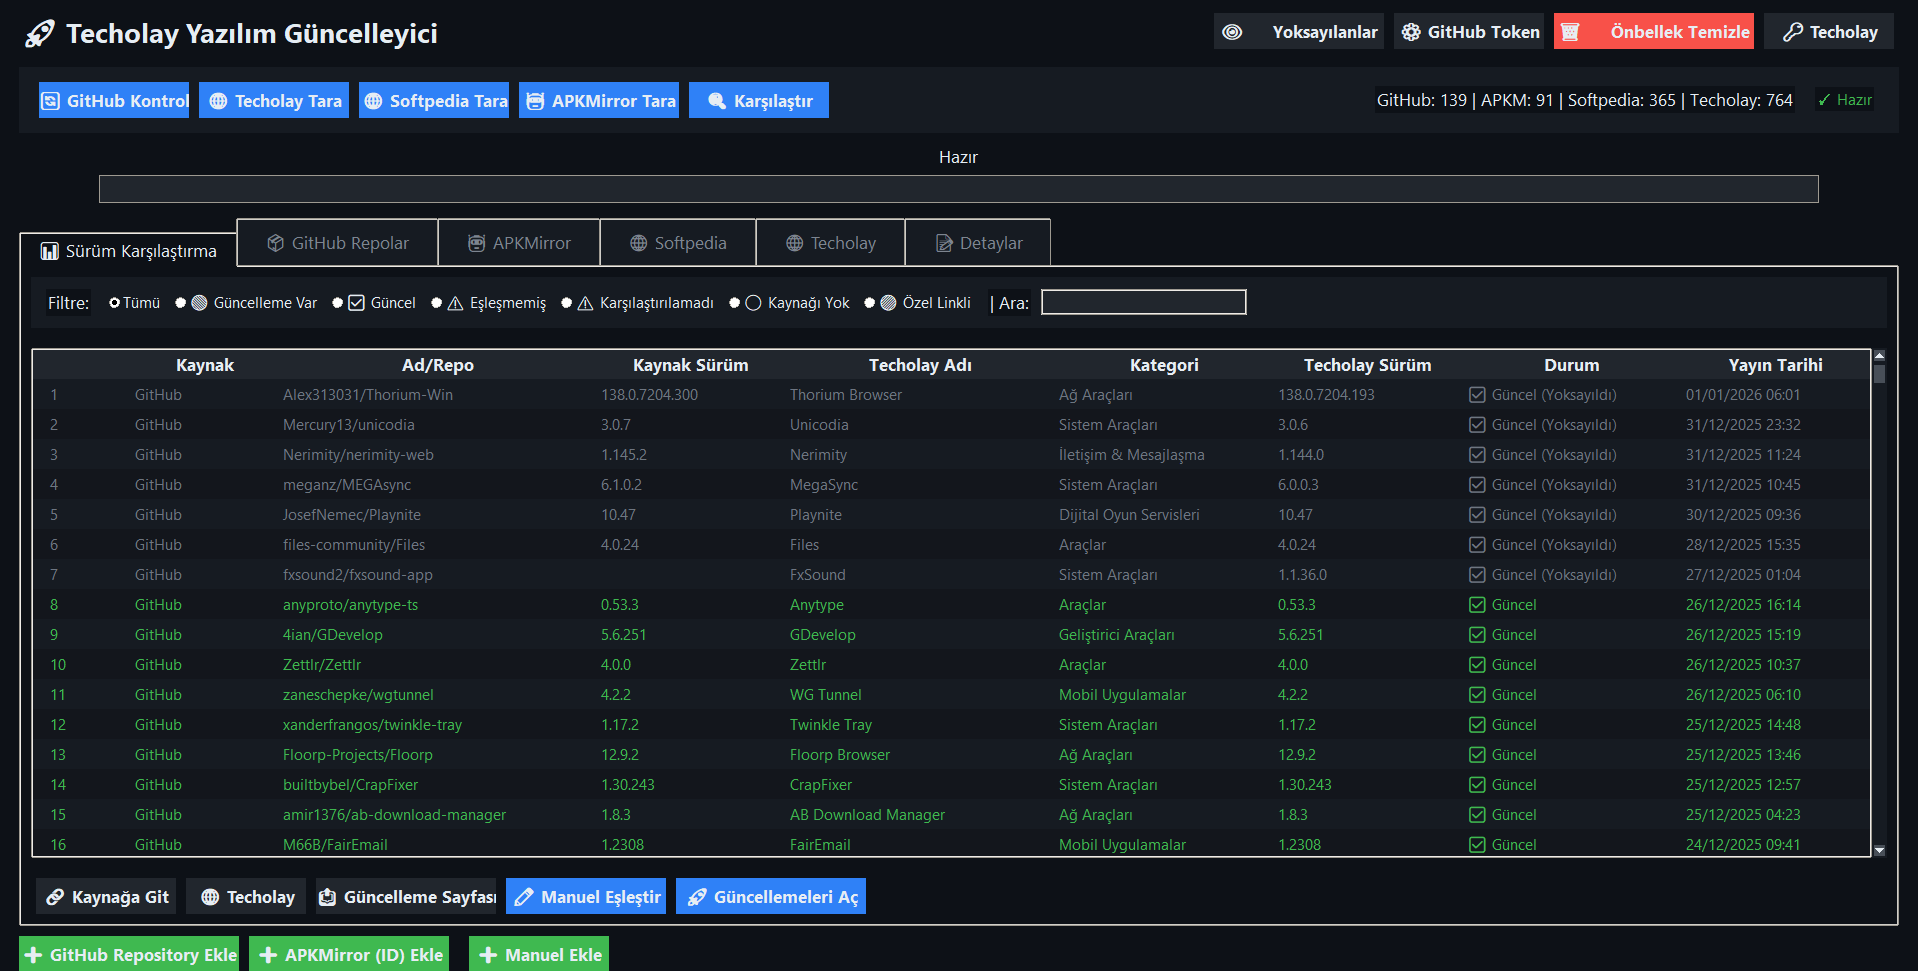Click the plus icon on APKMirror (ID) Ekle

tap(268, 955)
